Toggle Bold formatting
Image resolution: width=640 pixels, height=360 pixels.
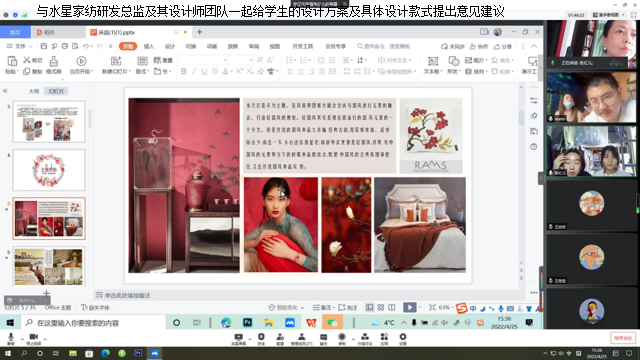coord(184,71)
